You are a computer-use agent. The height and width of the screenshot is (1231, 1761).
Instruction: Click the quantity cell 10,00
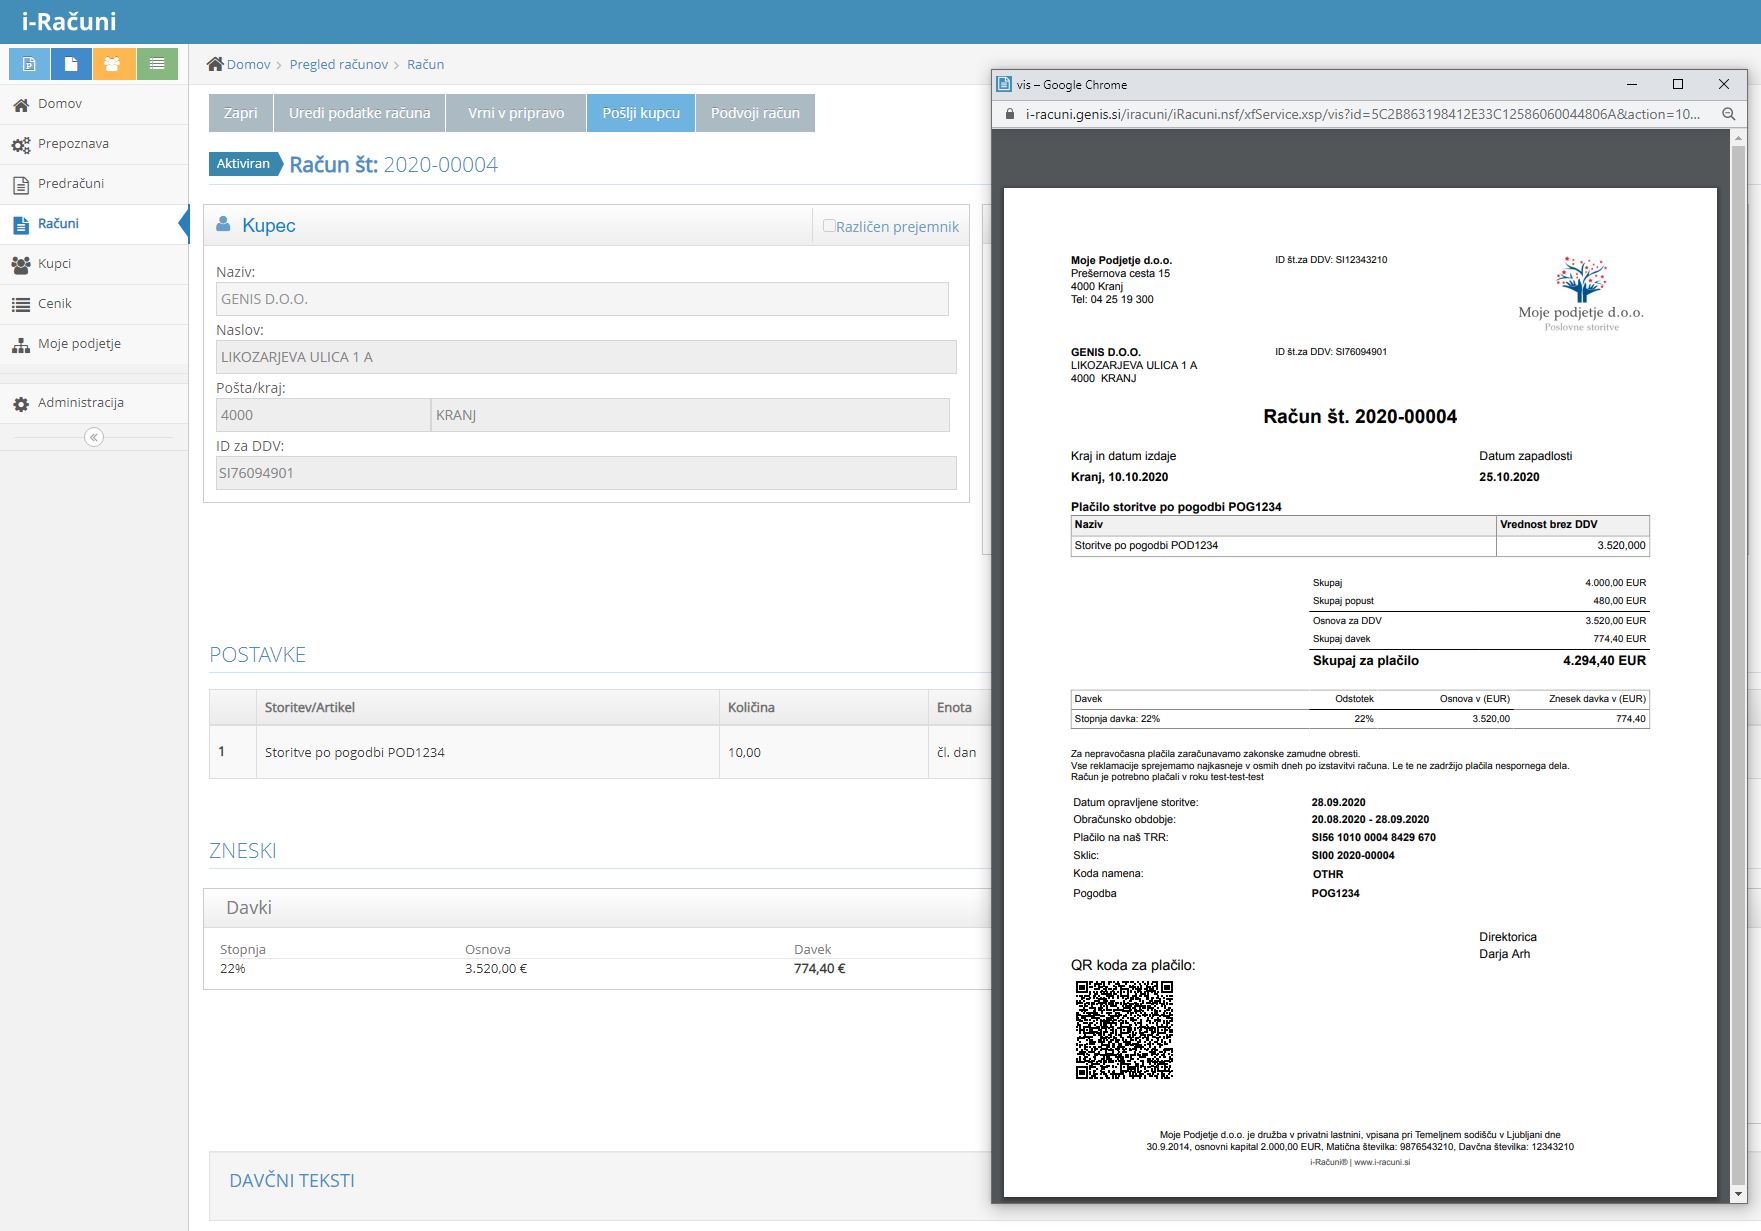coord(823,752)
